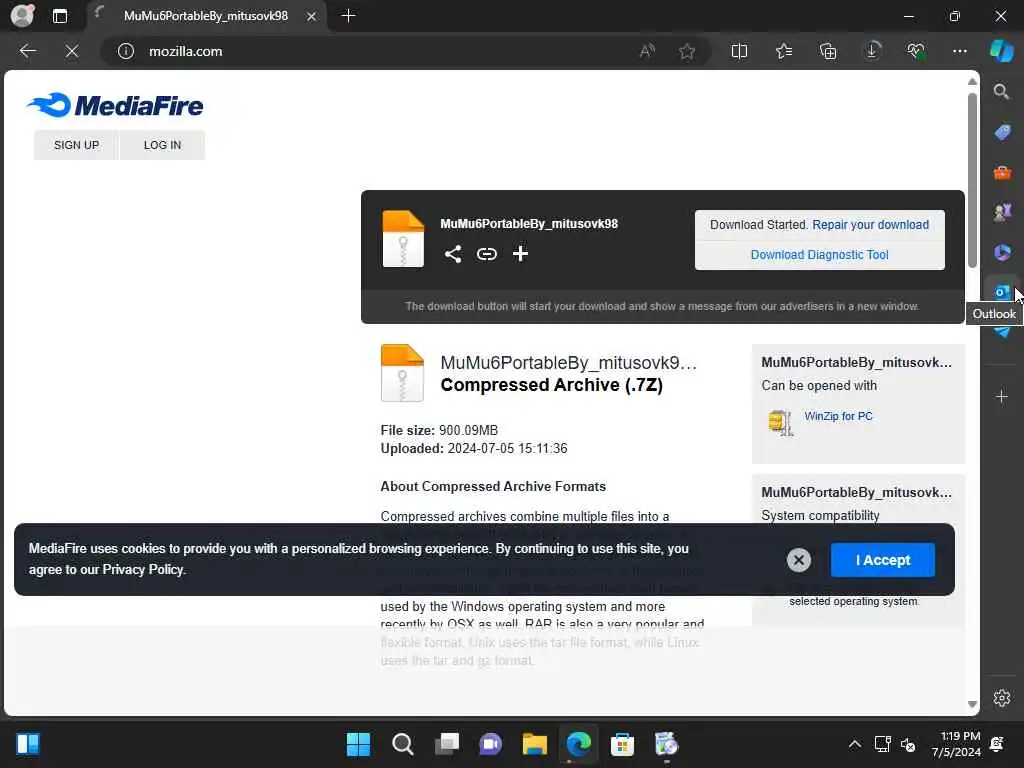Open Collections icon in toolbar
Screen dimensions: 1024x768
pyautogui.click(x=827, y=51)
